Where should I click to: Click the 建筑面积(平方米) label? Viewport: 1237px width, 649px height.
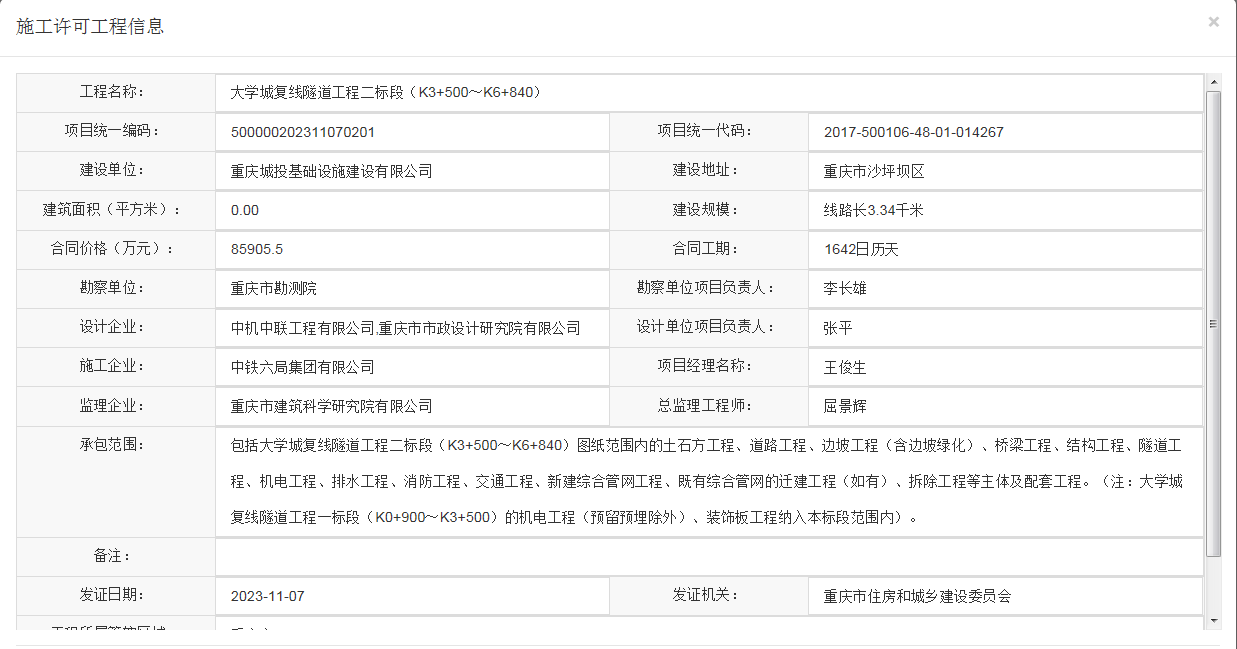point(113,209)
